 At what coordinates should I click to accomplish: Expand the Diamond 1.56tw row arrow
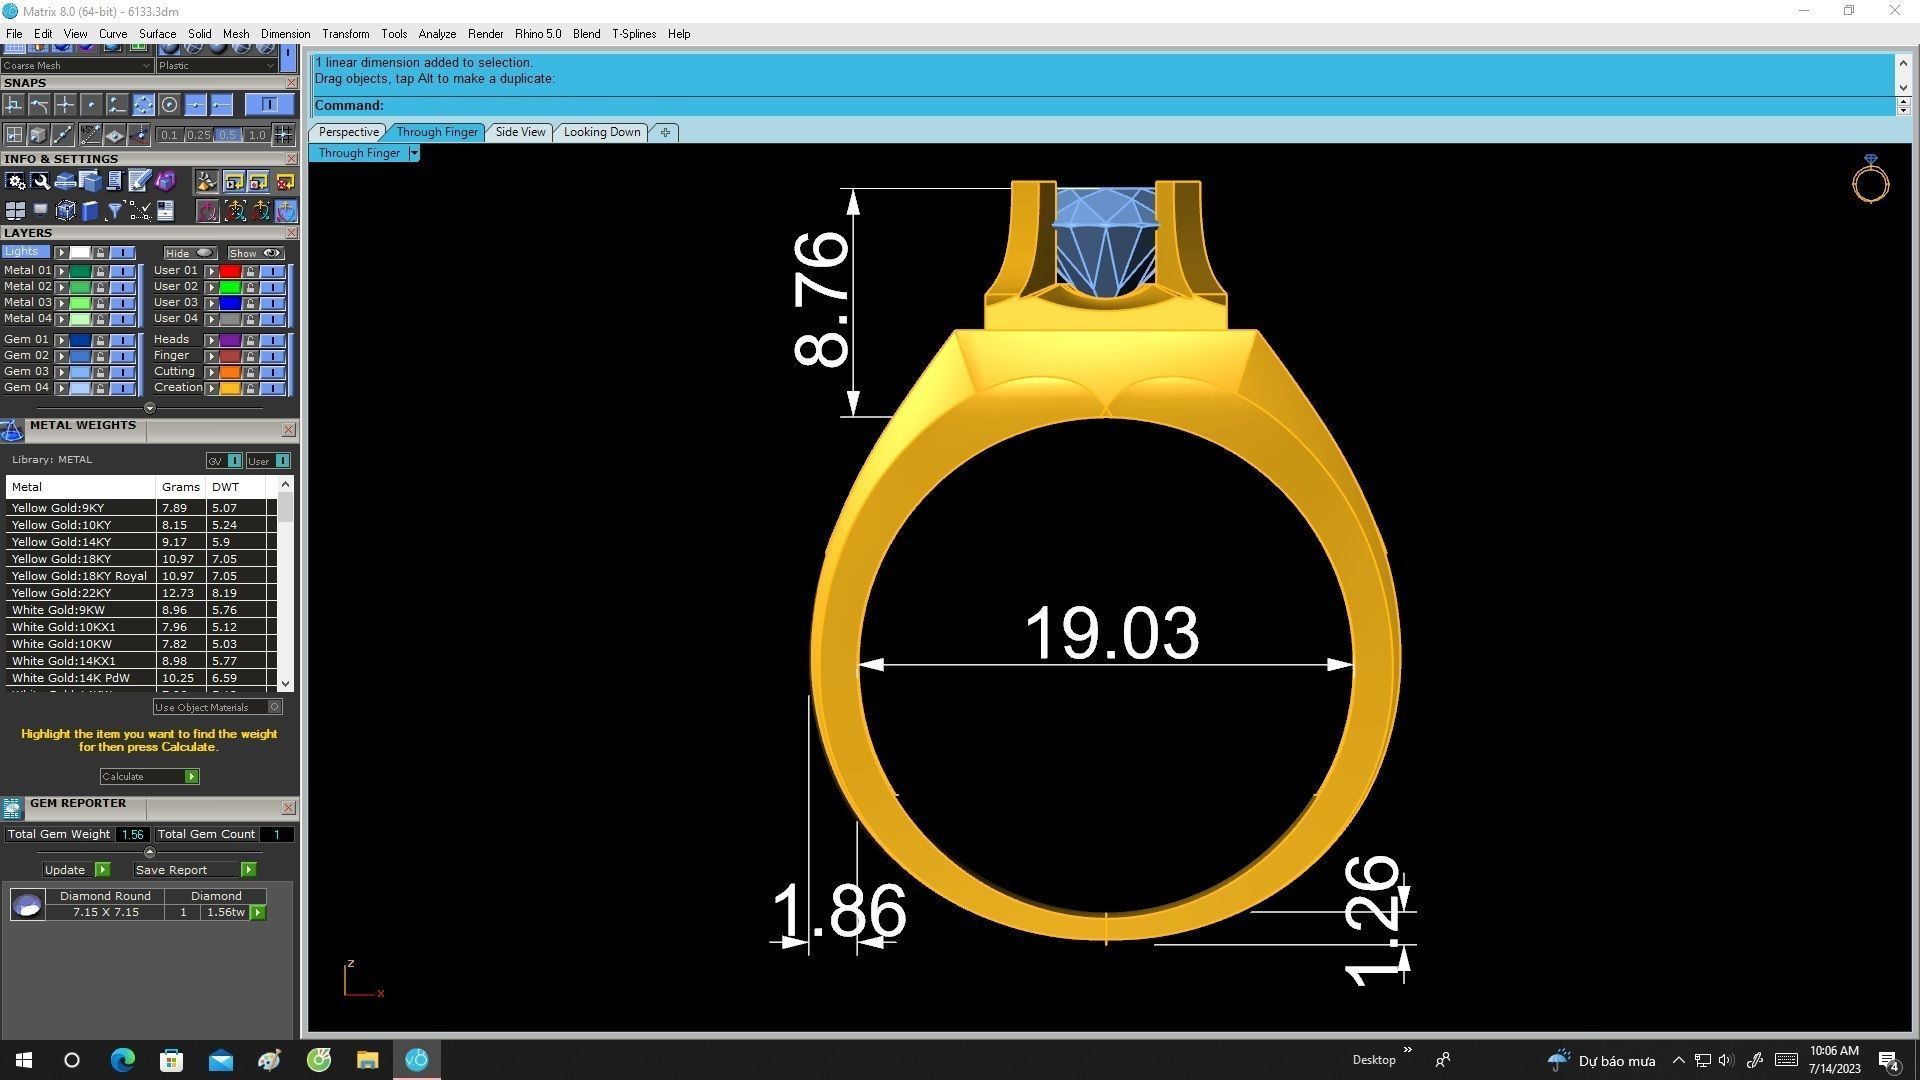pos(258,912)
